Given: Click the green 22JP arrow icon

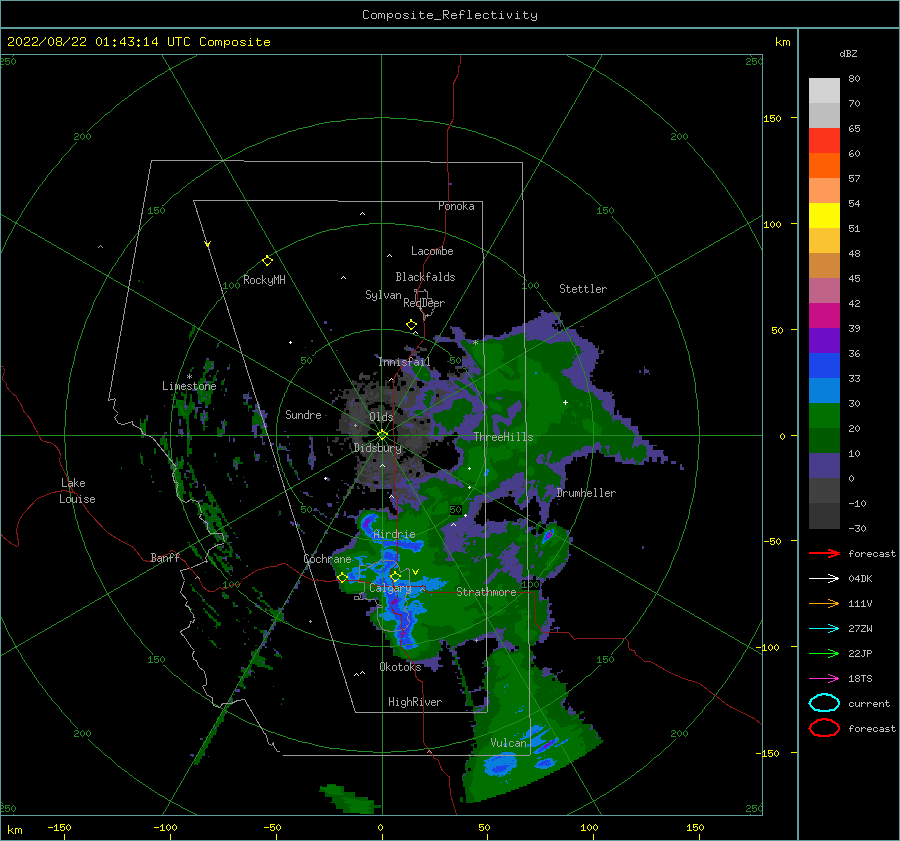Looking at the screenshot, I should 824,653.
